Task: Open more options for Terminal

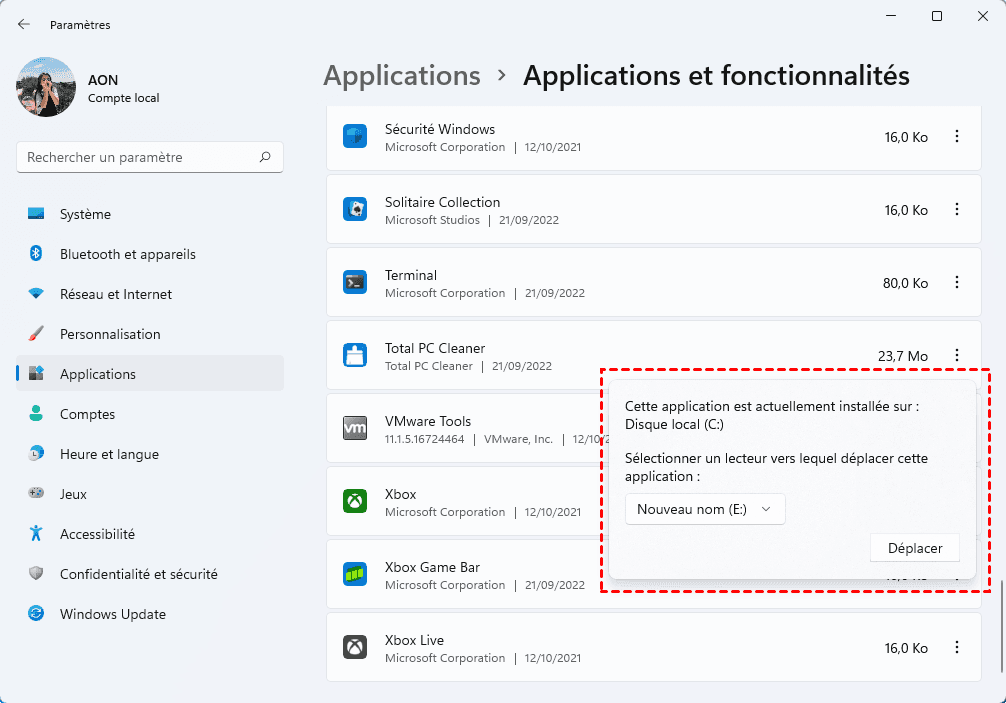Action: tap(957, 283)
